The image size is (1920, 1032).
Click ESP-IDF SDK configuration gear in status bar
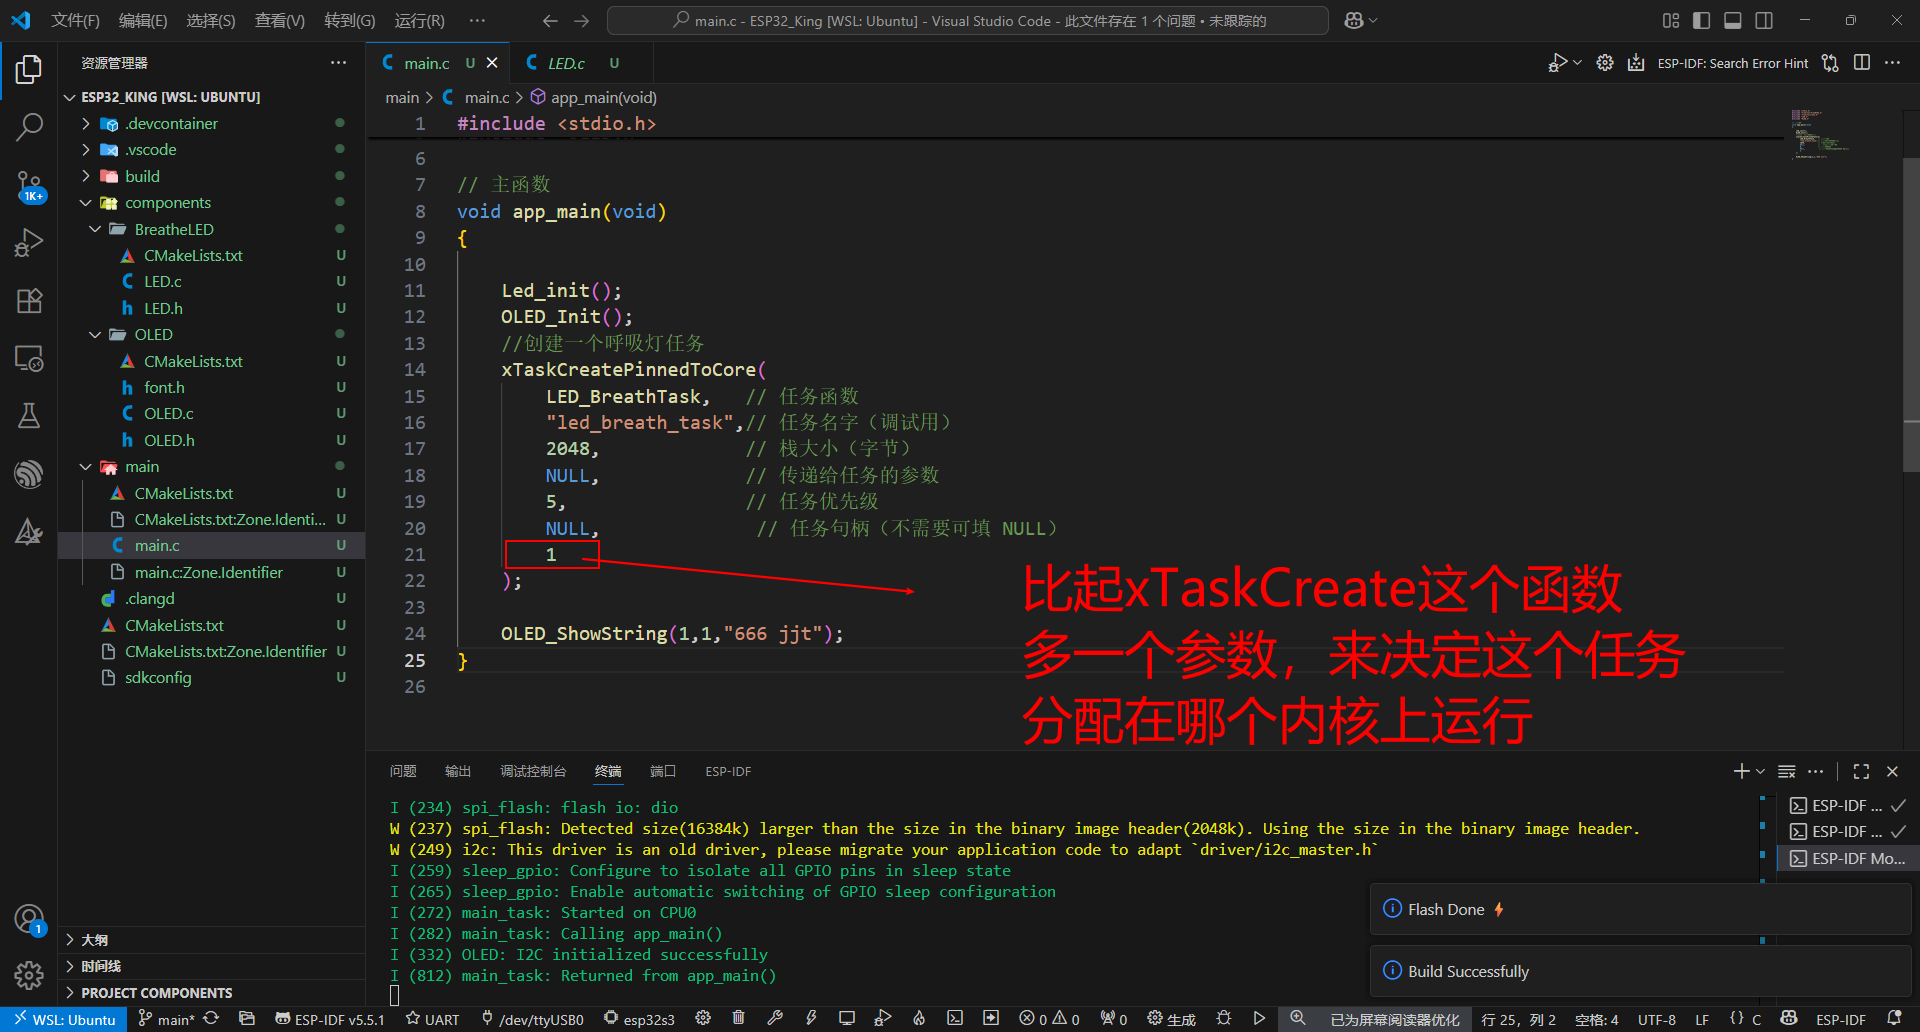[703, 1018]
